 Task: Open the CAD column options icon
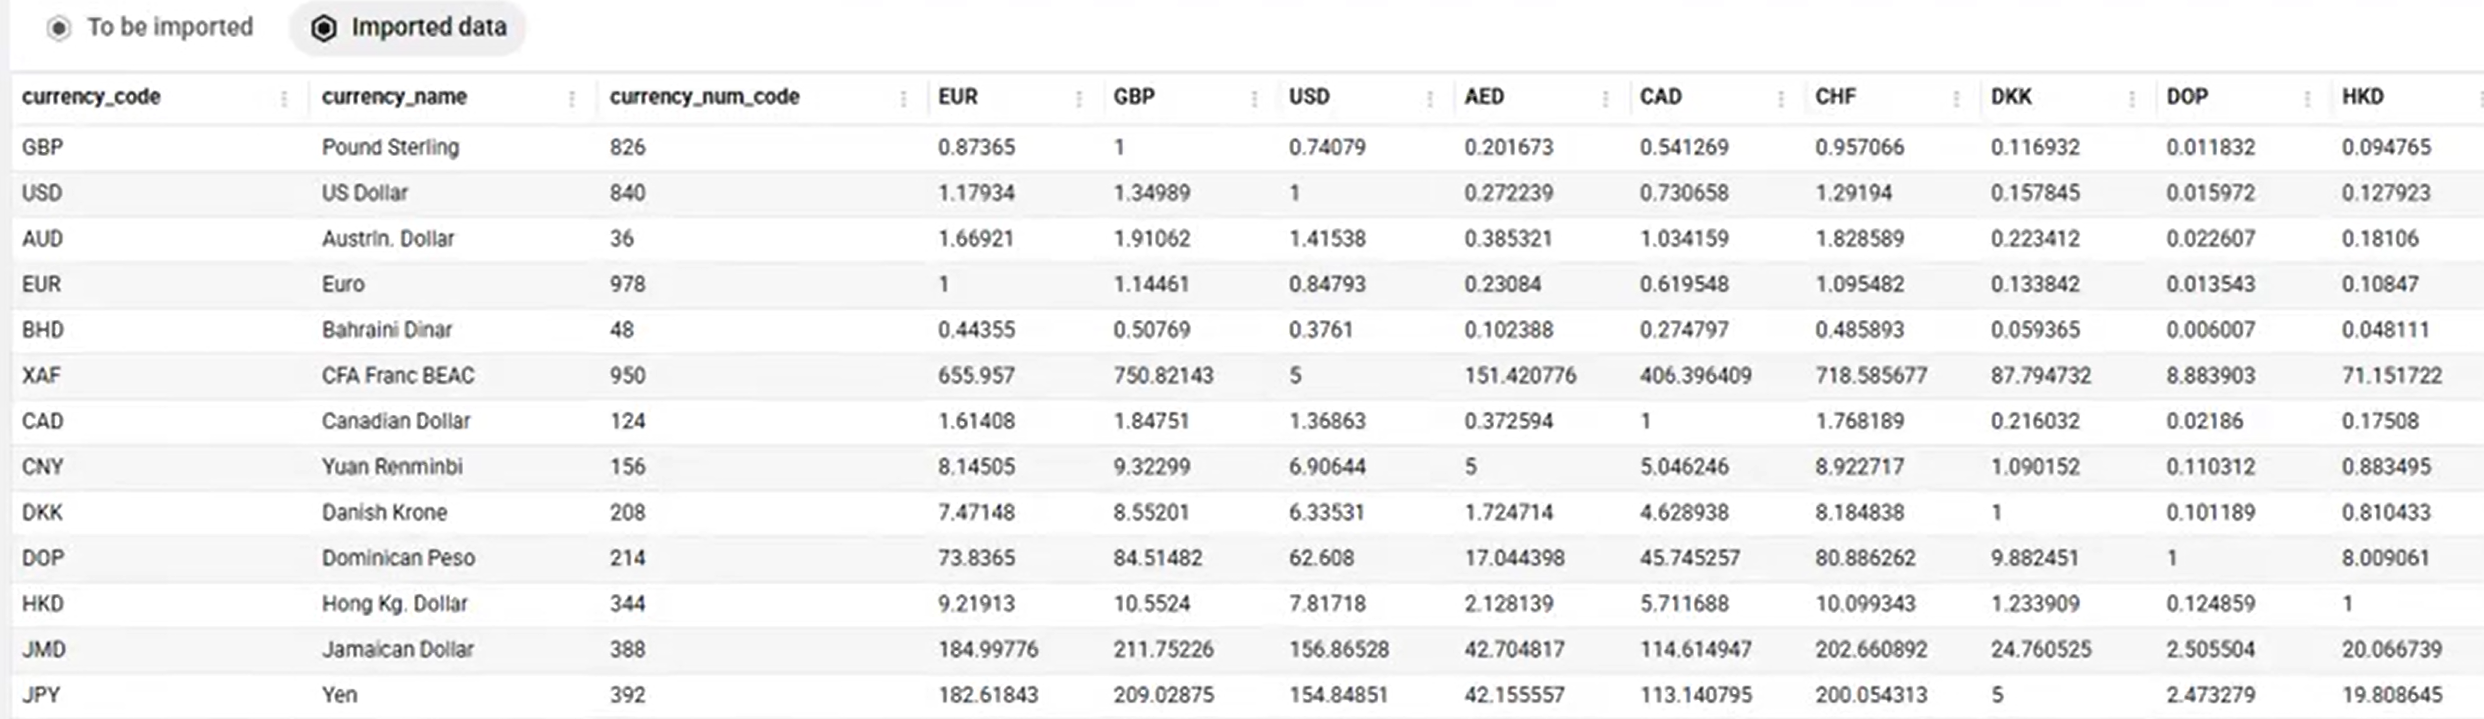1781,98
